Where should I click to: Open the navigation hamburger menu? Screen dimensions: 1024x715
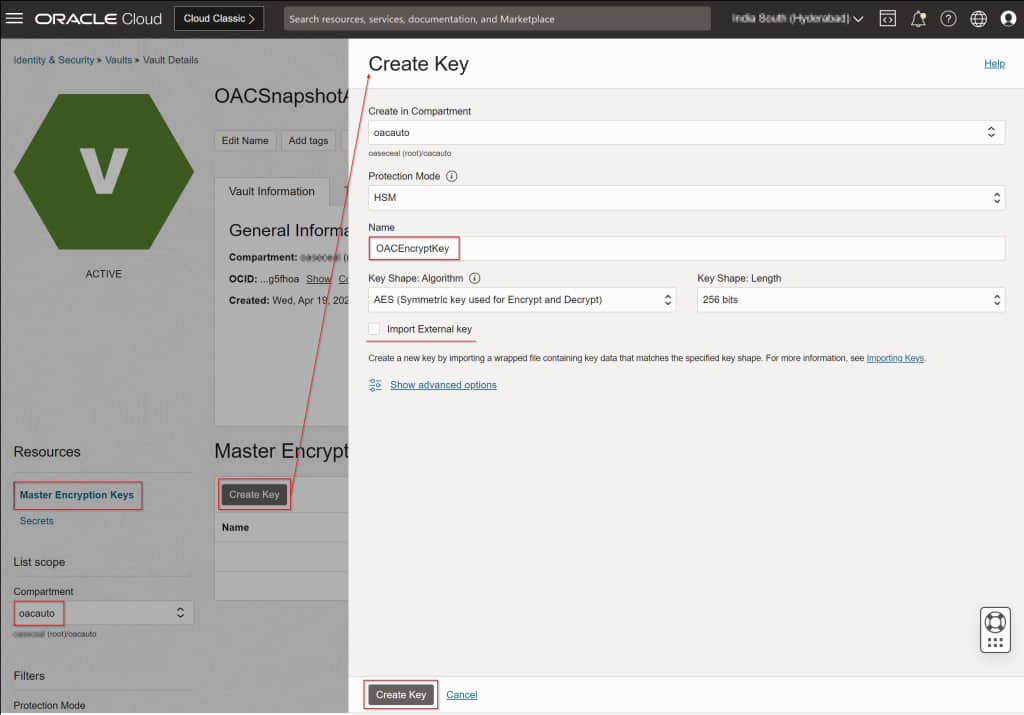pos(15,17)
